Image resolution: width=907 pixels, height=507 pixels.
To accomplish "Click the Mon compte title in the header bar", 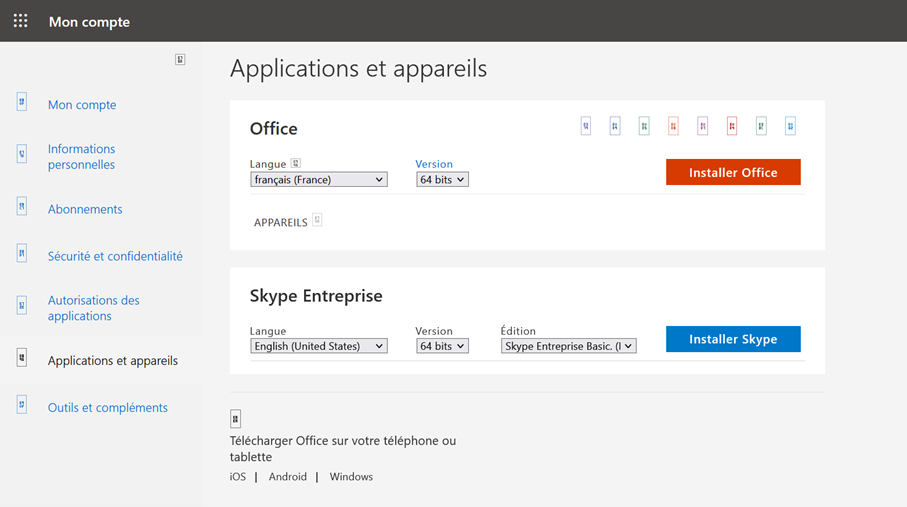I will pyautogui.click(x=89, y=22).
